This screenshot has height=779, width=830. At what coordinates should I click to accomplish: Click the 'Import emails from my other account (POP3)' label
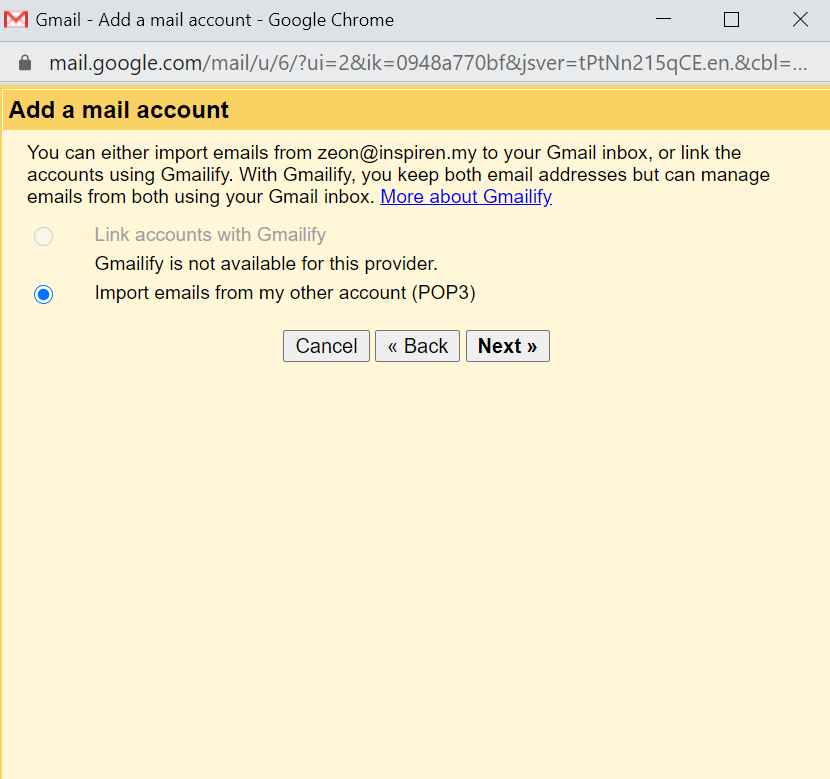pyautogui.click(x=285, y=293)
